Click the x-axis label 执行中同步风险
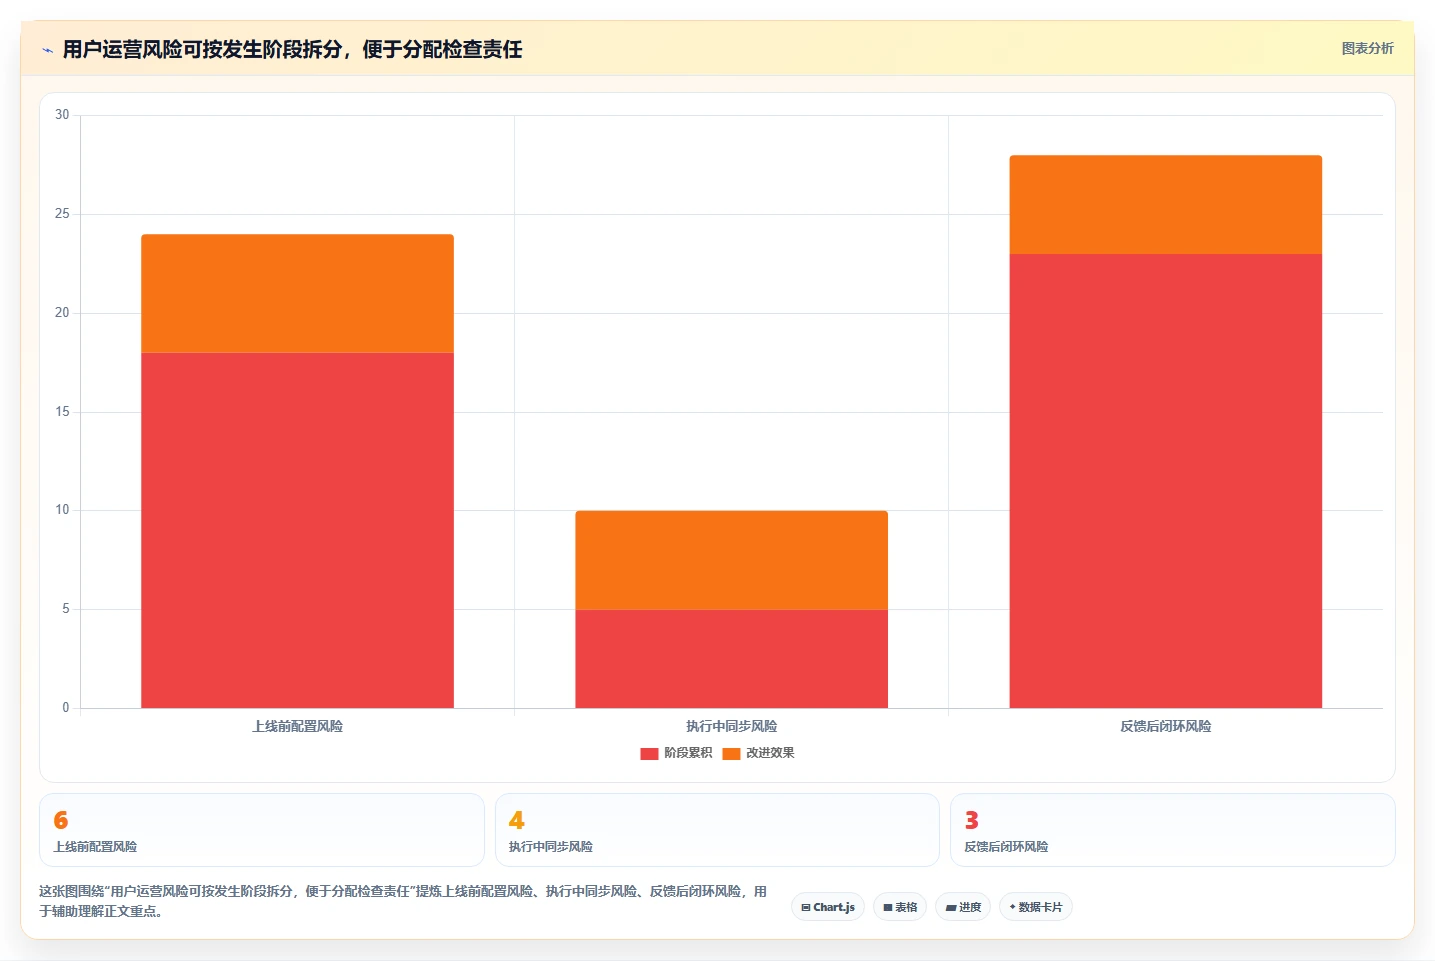Screen dimensions: 1435x961 tap(731, 726)
